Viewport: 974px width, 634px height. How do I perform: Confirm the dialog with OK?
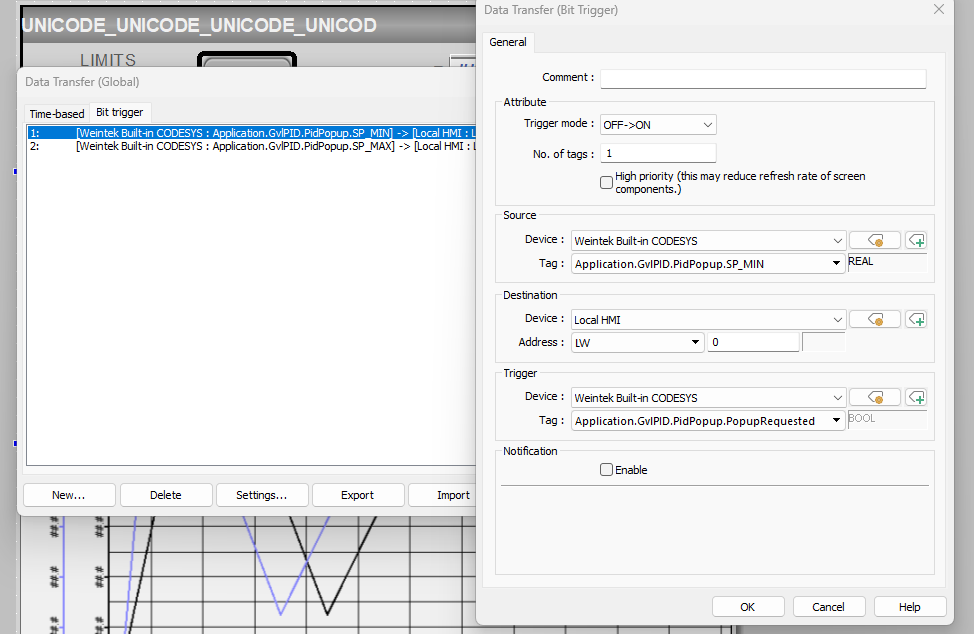(x=748, y=607)
